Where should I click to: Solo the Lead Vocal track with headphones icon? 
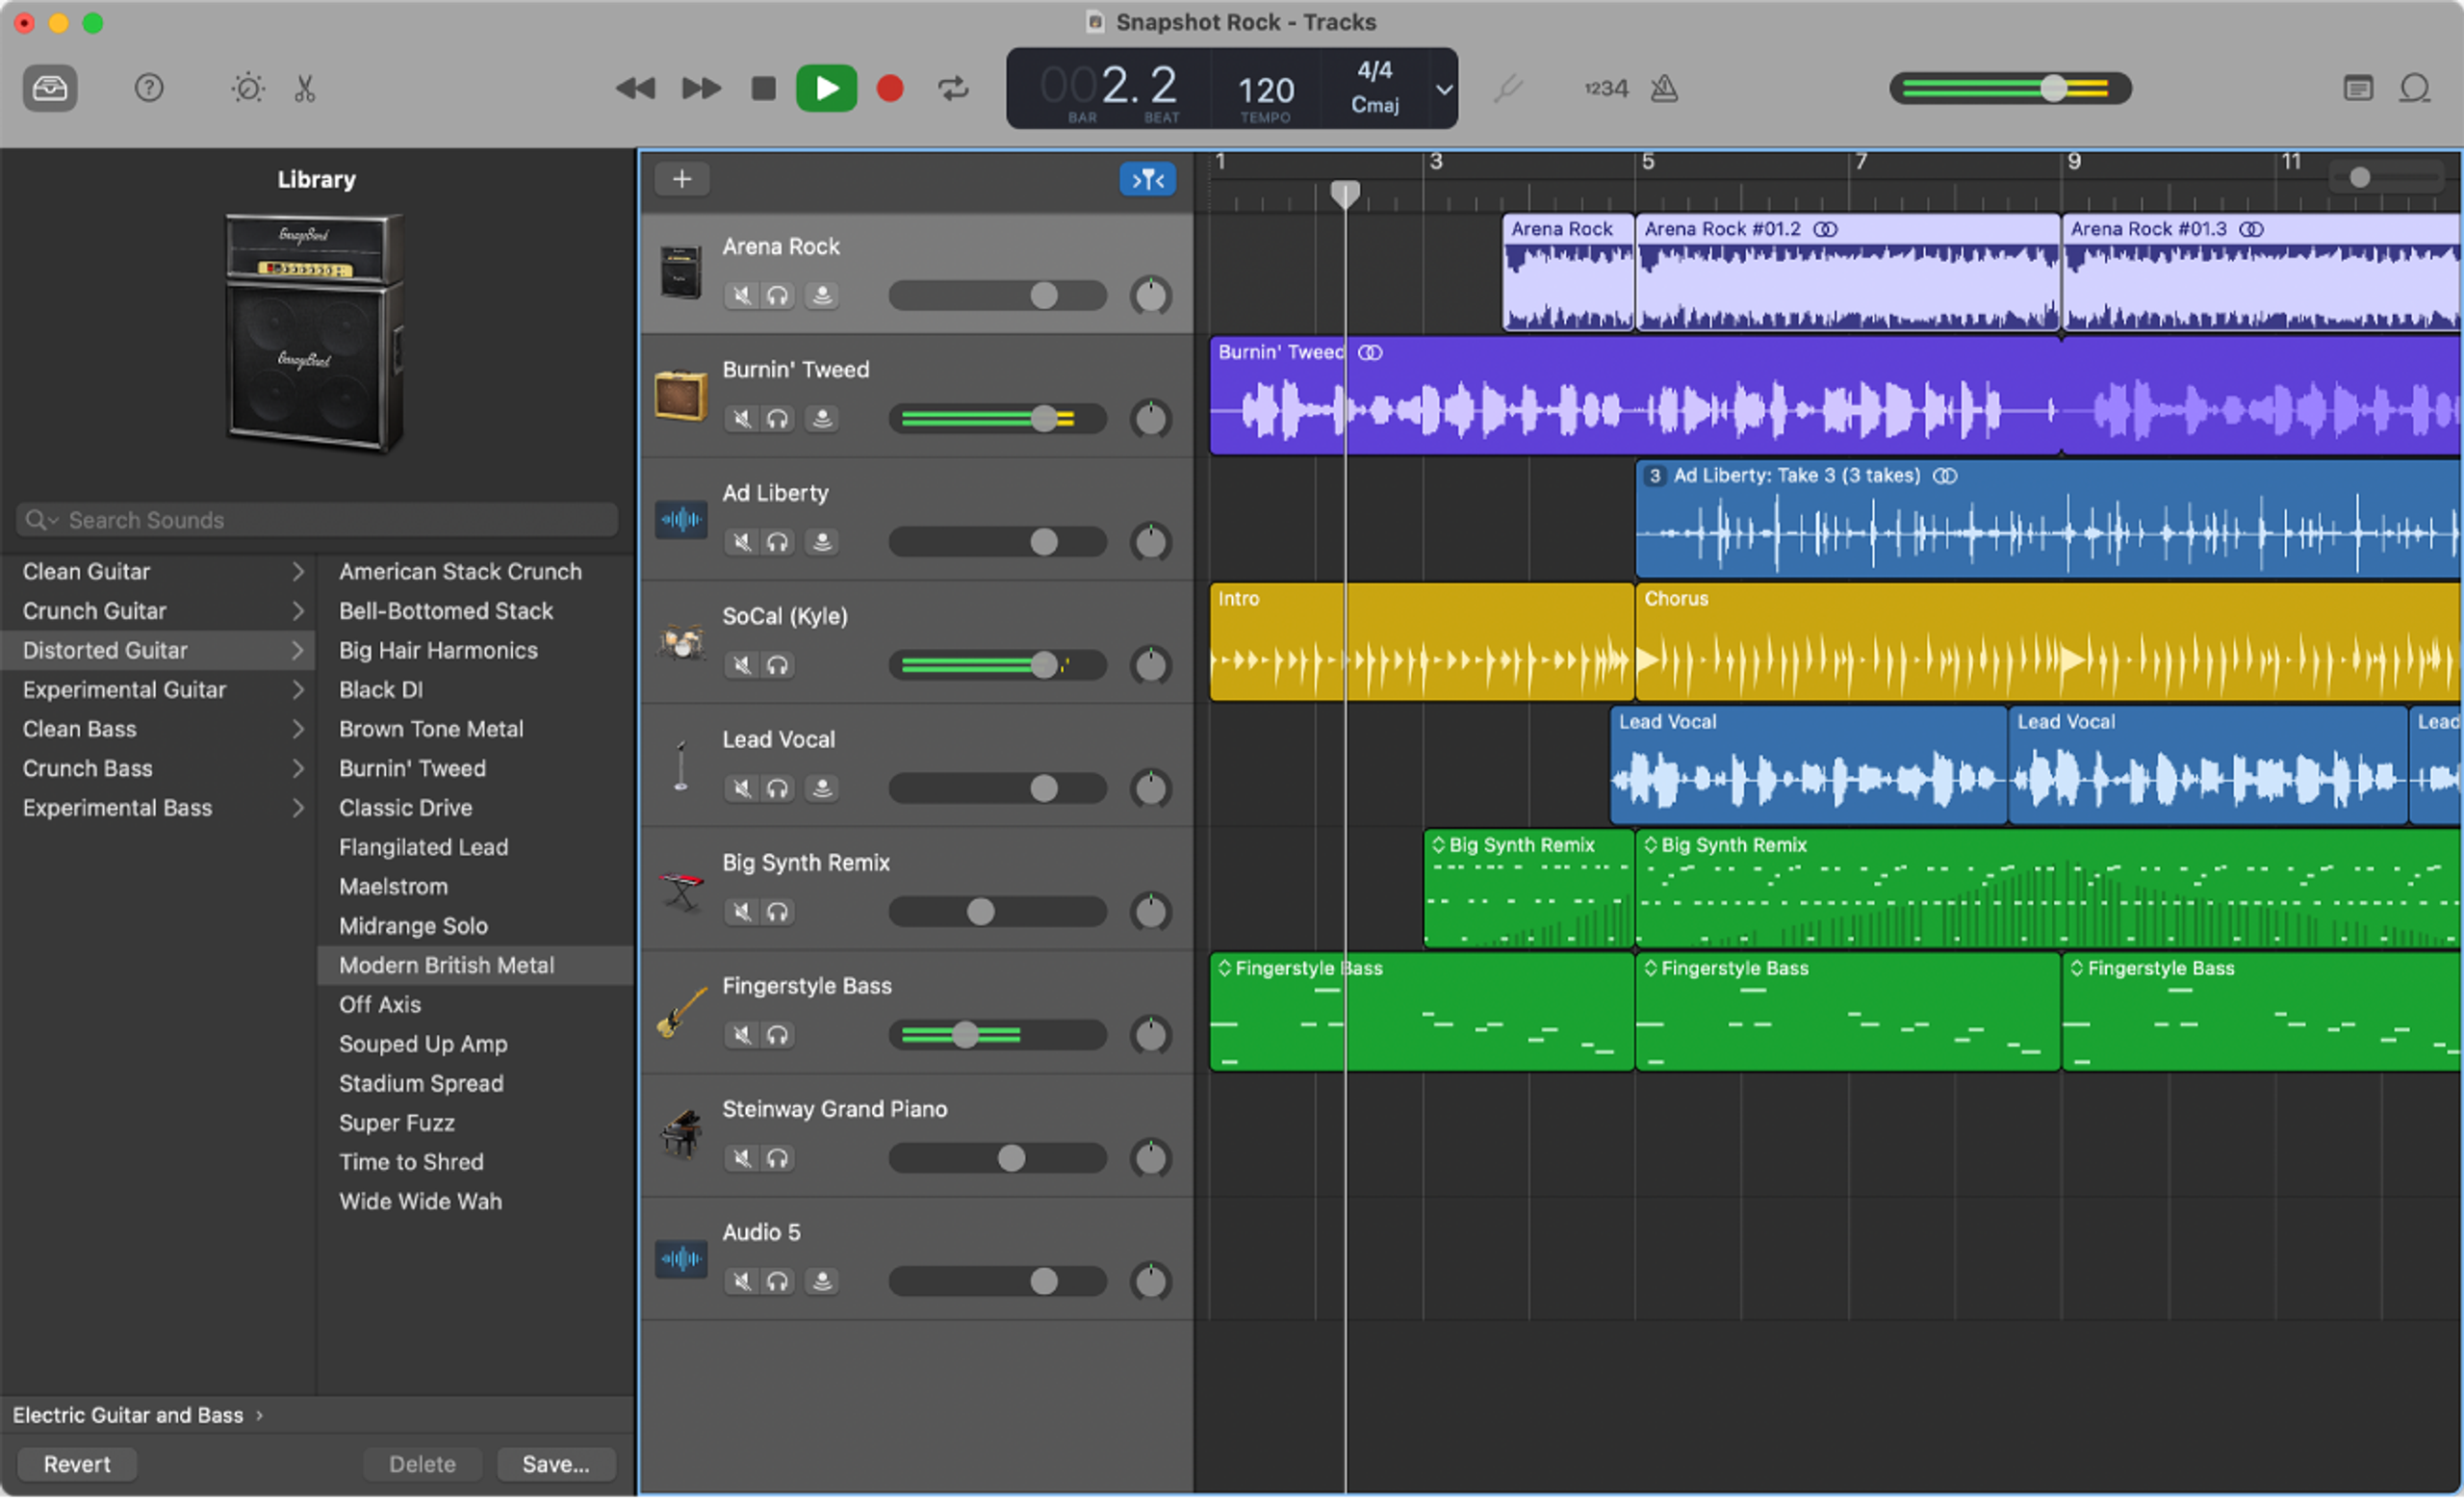tap(779, 788)
